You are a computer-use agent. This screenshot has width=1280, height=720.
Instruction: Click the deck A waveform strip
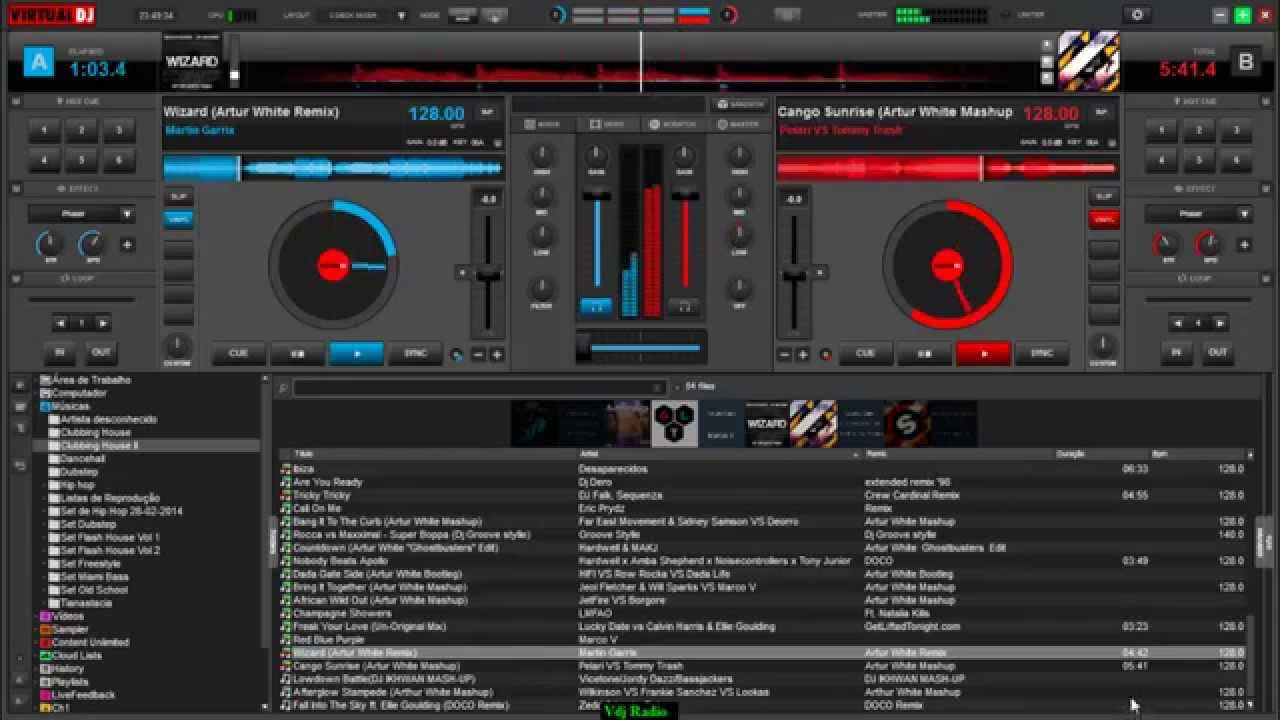[333, 168]
